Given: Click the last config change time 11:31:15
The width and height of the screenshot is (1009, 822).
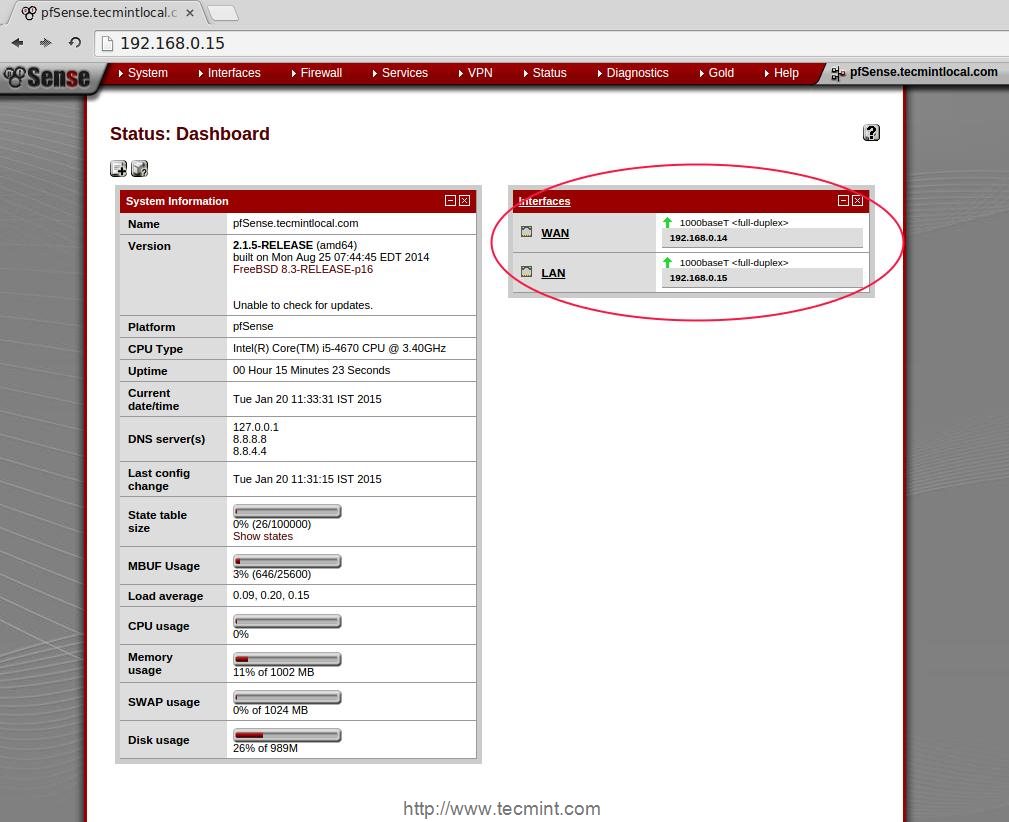Looking at the screenshot, I should 307,479.
